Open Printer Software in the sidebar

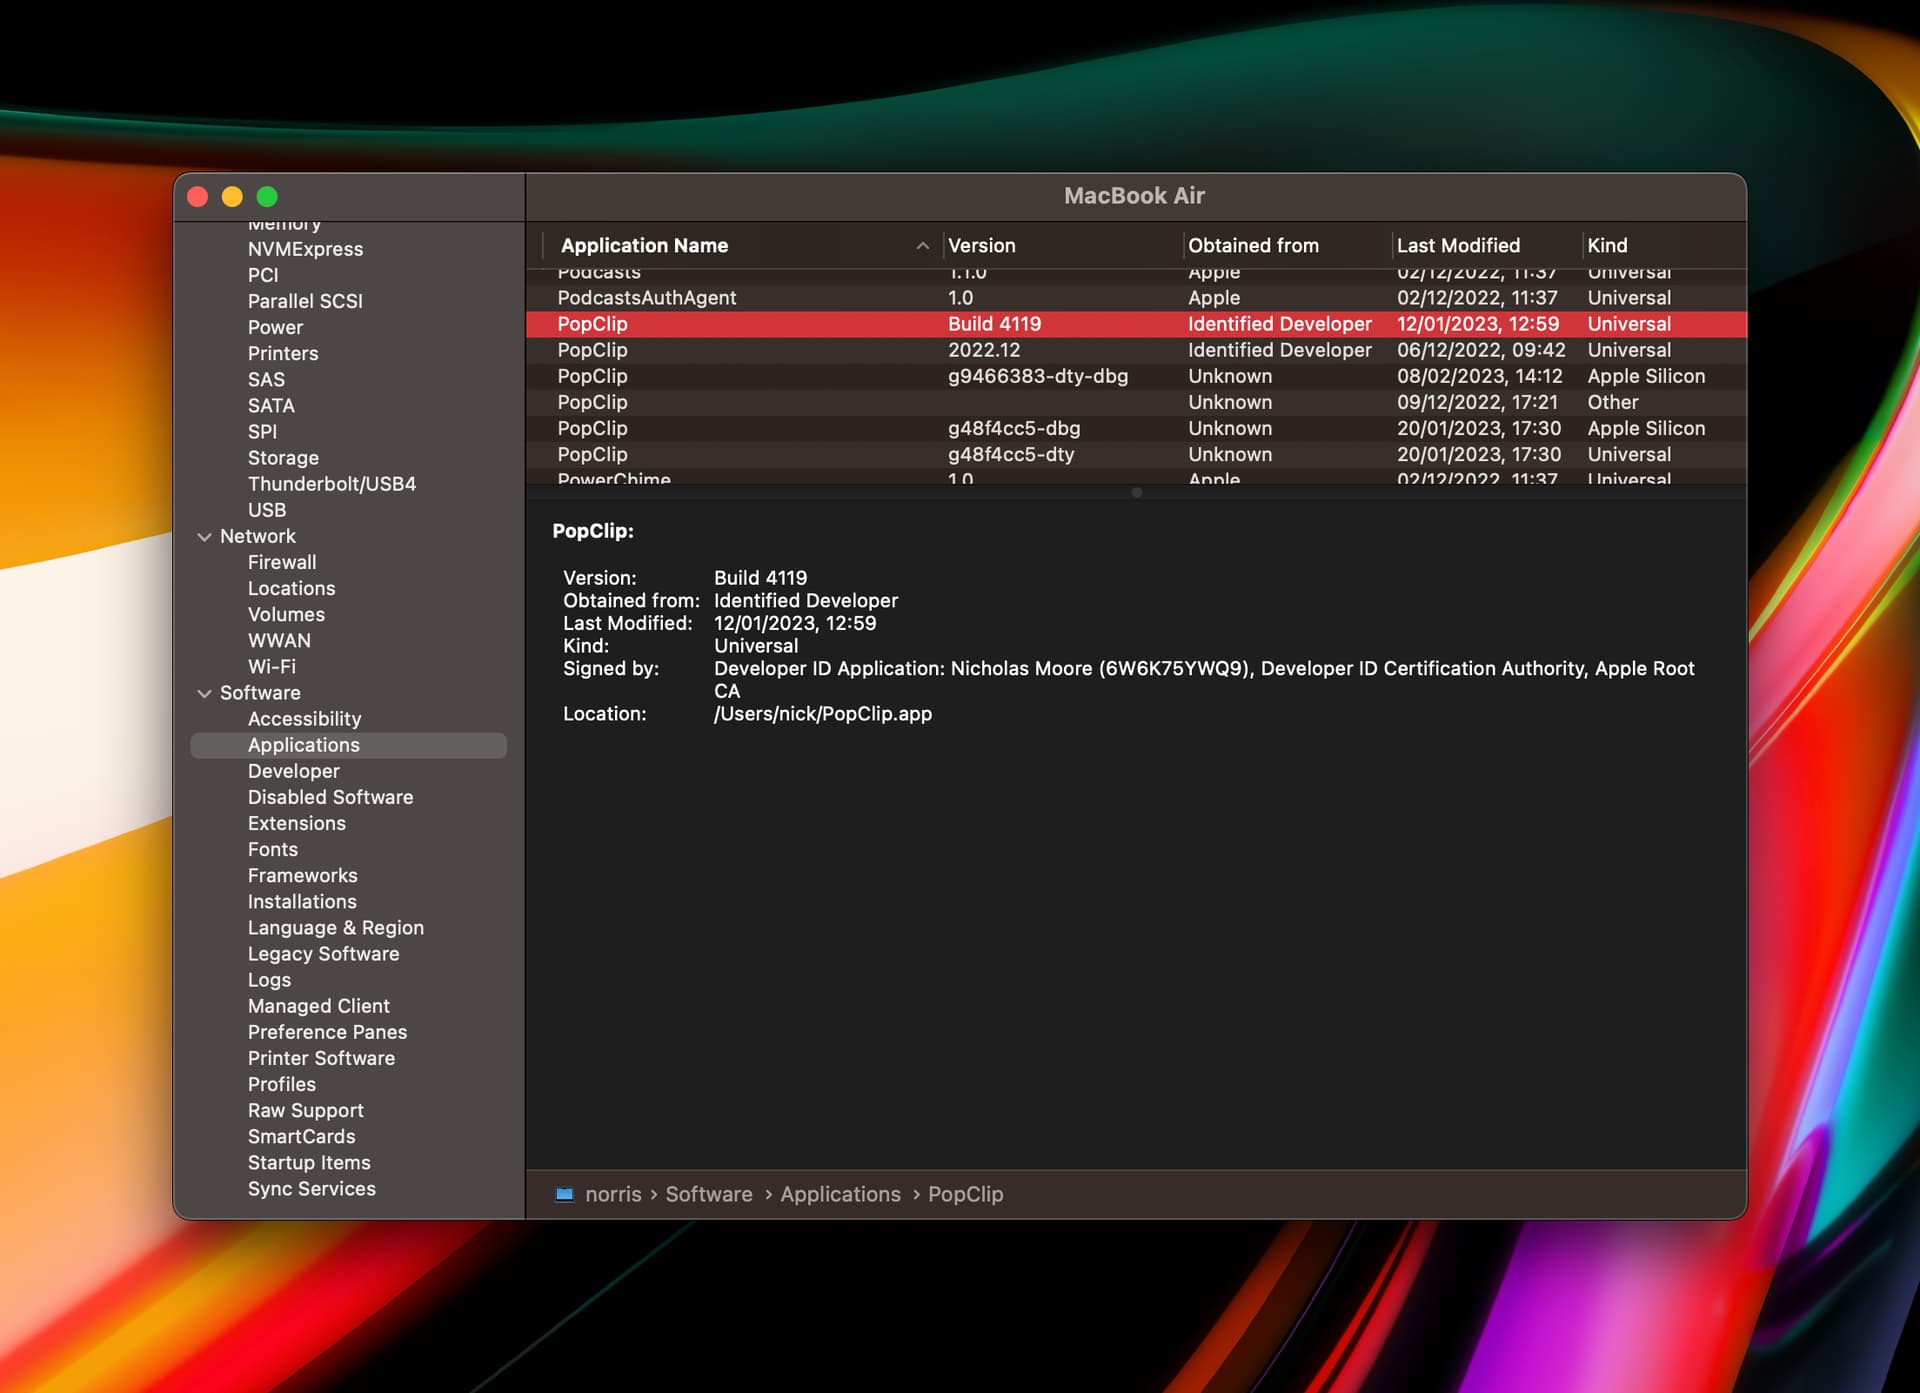click(x=321, y=1058)
